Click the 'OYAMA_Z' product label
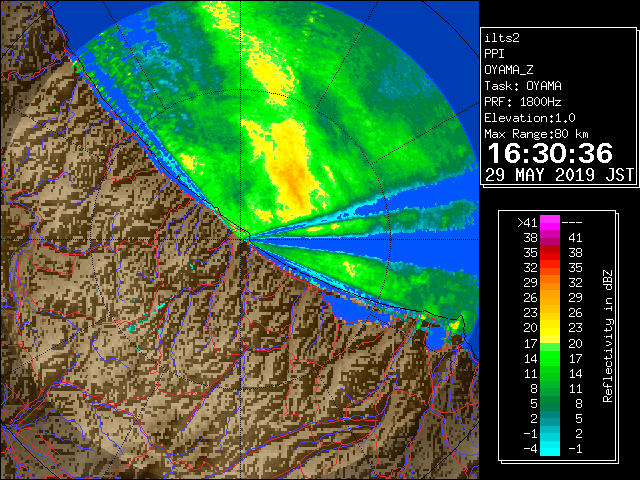This screenshot has width=640, height=480. click(509, 70)
